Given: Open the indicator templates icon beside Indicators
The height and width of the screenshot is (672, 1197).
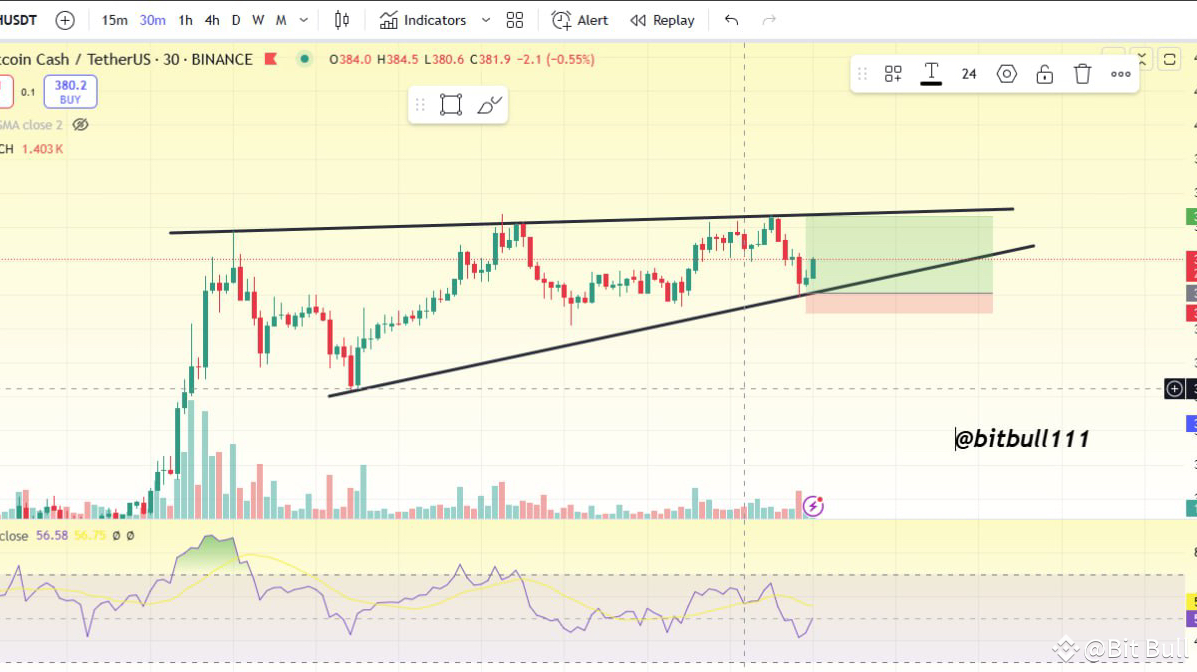Looking at the screenshot, I should [514, 19].
